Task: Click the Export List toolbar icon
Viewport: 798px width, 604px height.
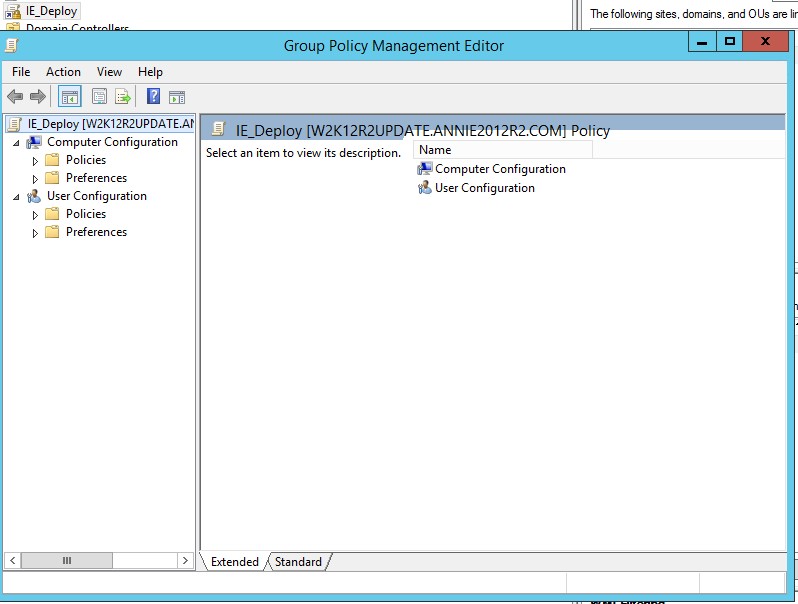Action: click(x=123, y=97)
